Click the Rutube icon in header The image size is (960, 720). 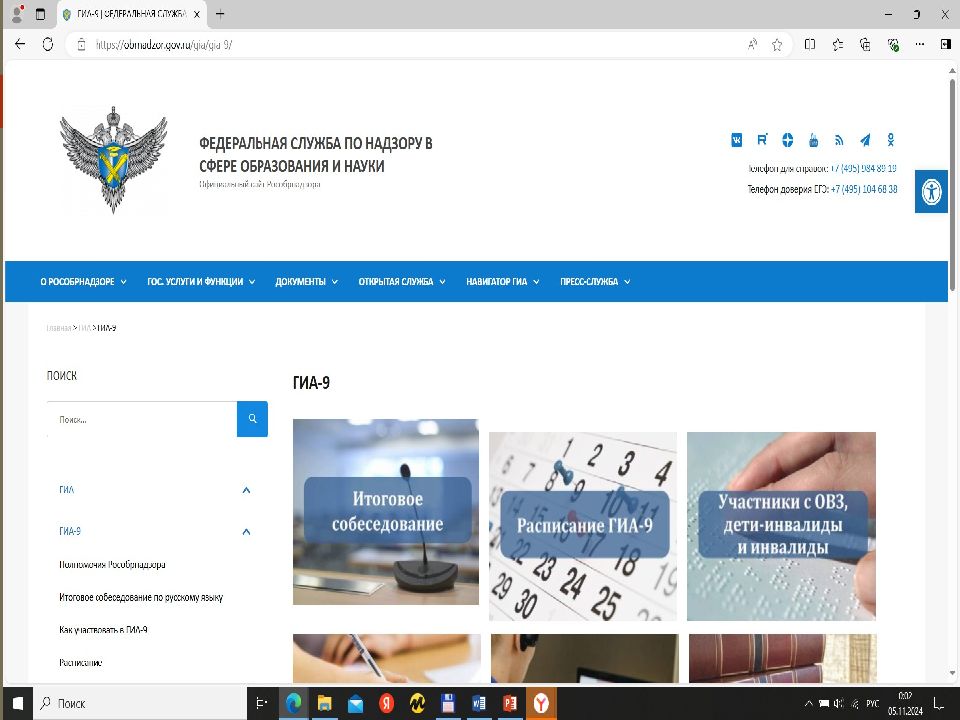tap(763, 140)
